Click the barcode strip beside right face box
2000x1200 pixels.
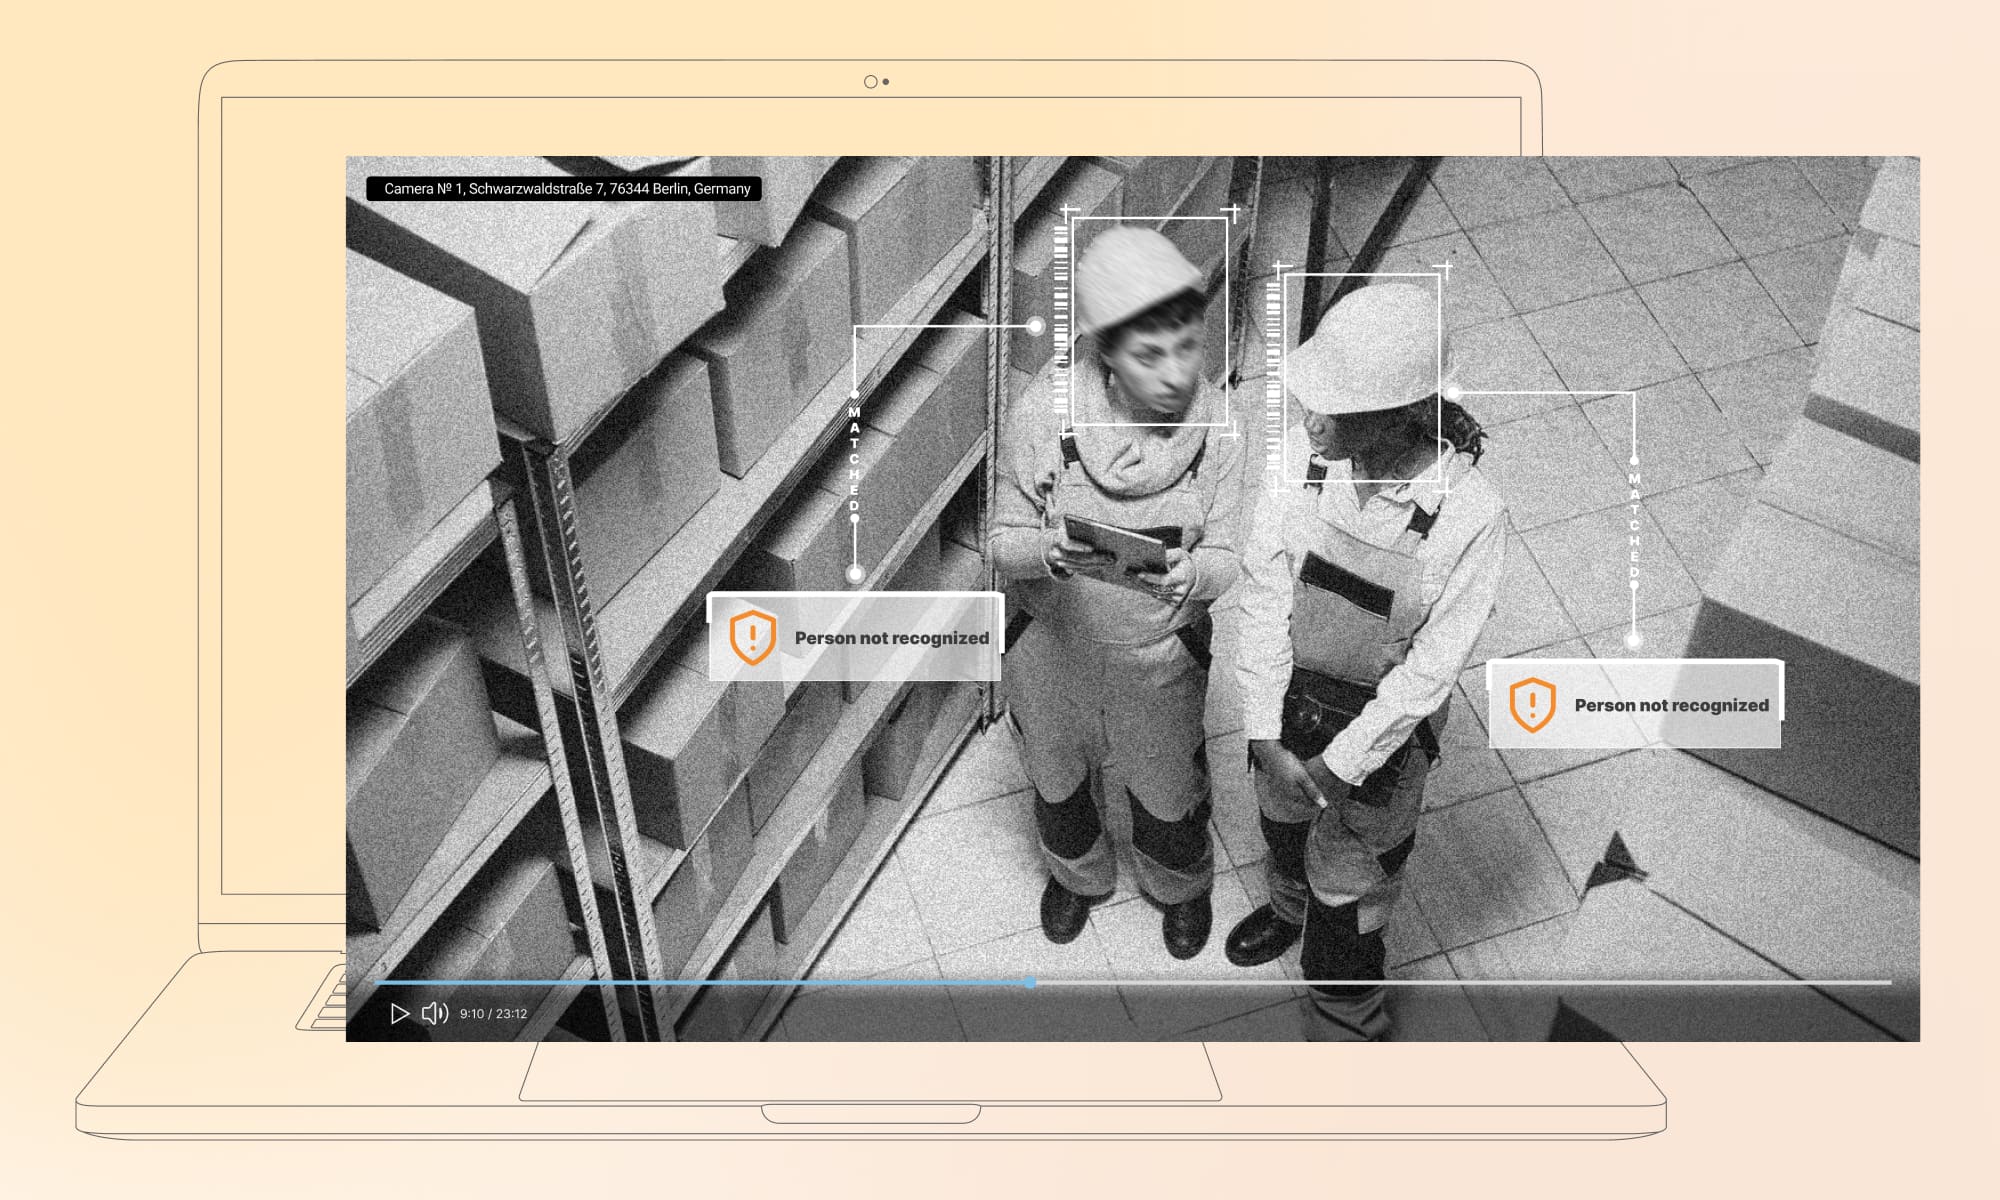(1273, 375)
